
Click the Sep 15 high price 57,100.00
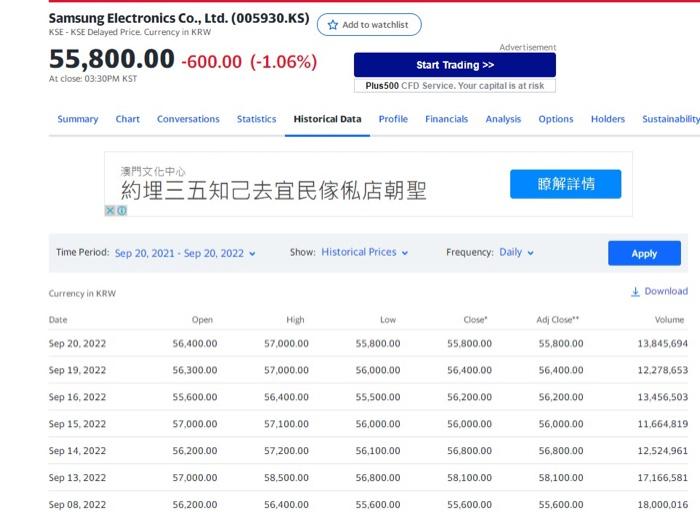pyautogui.click(x=286, y=424)
